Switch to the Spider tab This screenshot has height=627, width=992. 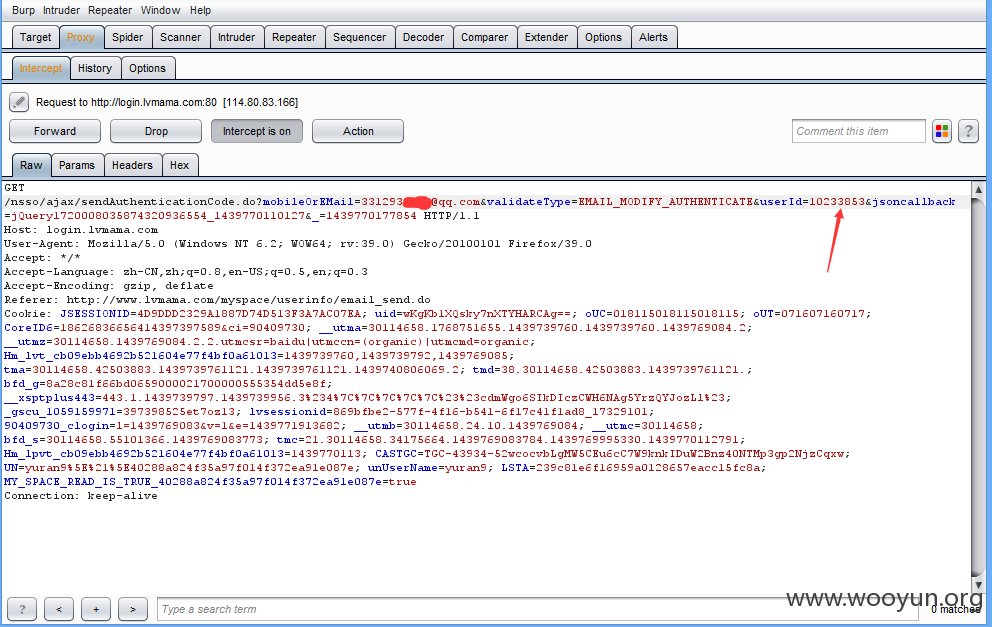tap(127, 37)
